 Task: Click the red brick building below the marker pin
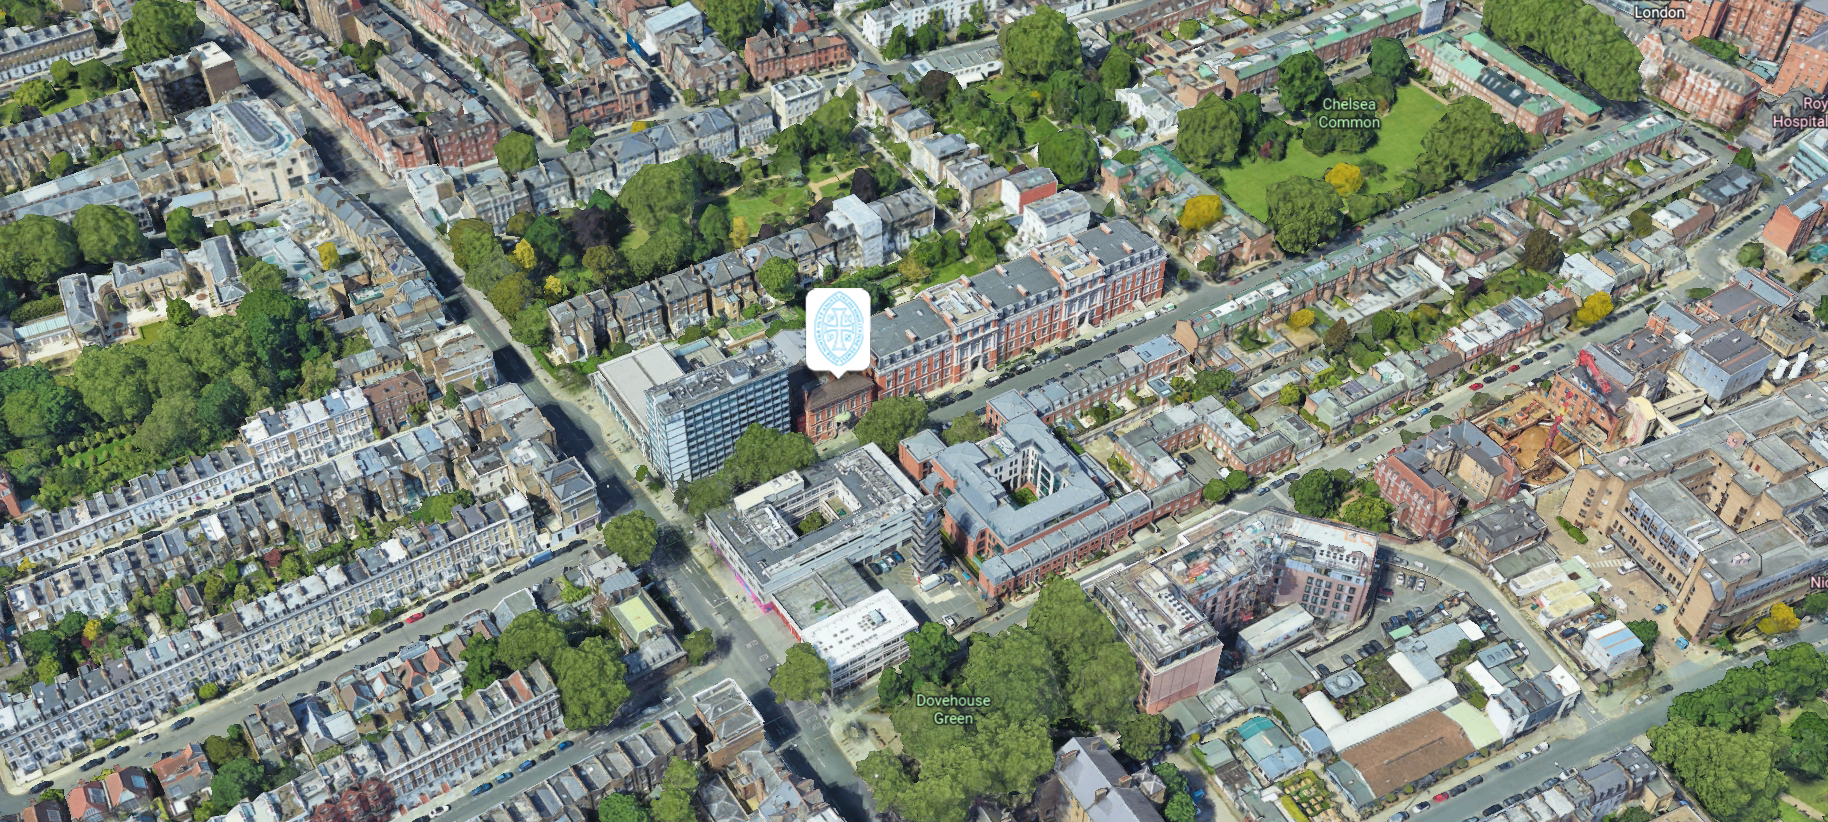(834, 404)
